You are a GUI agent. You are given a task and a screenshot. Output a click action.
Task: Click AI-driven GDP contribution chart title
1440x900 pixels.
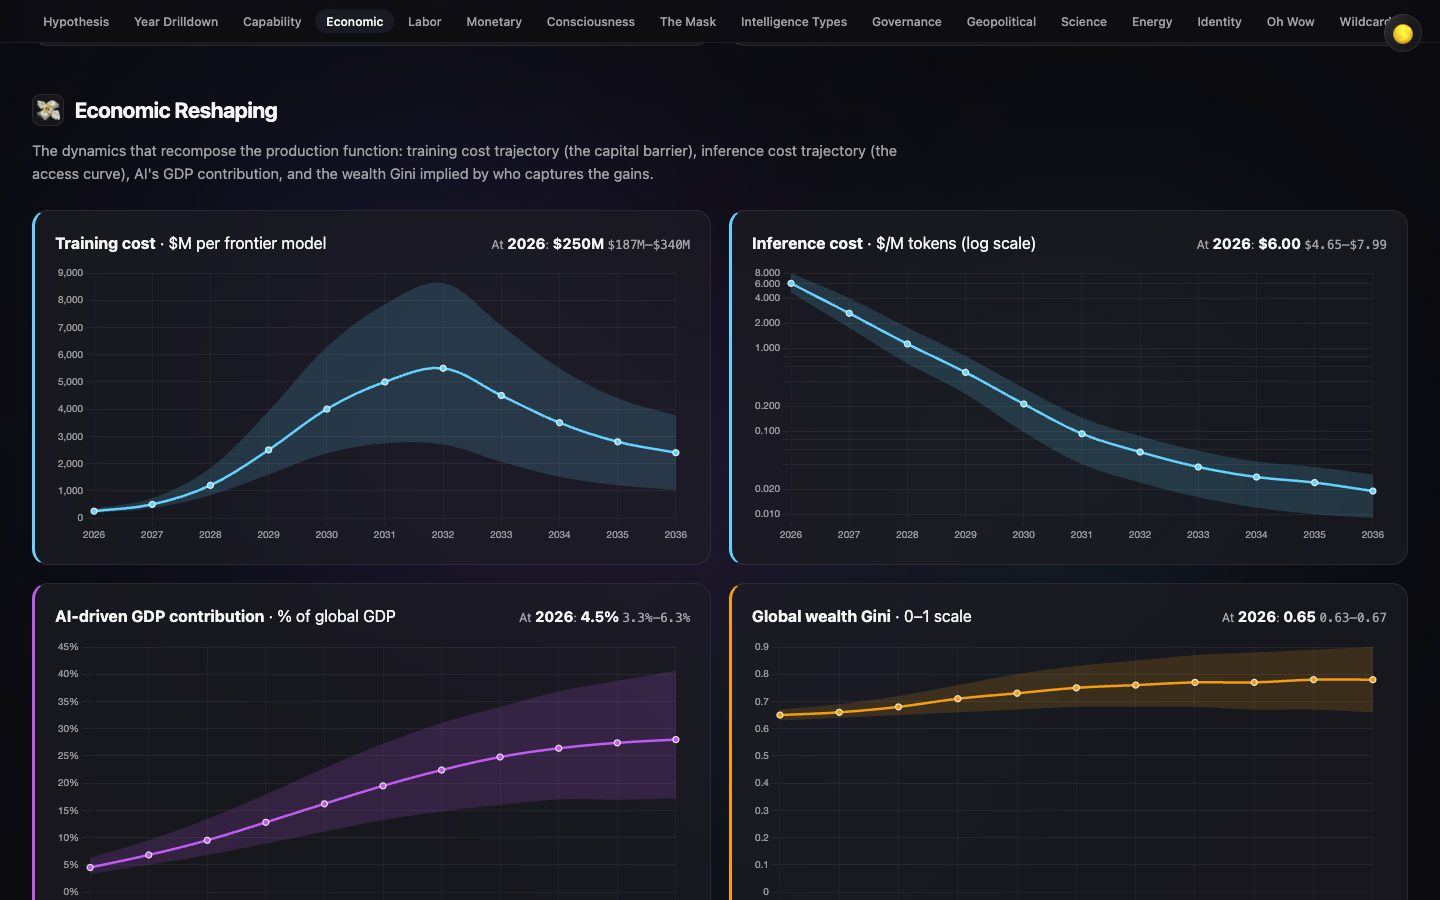225,616
